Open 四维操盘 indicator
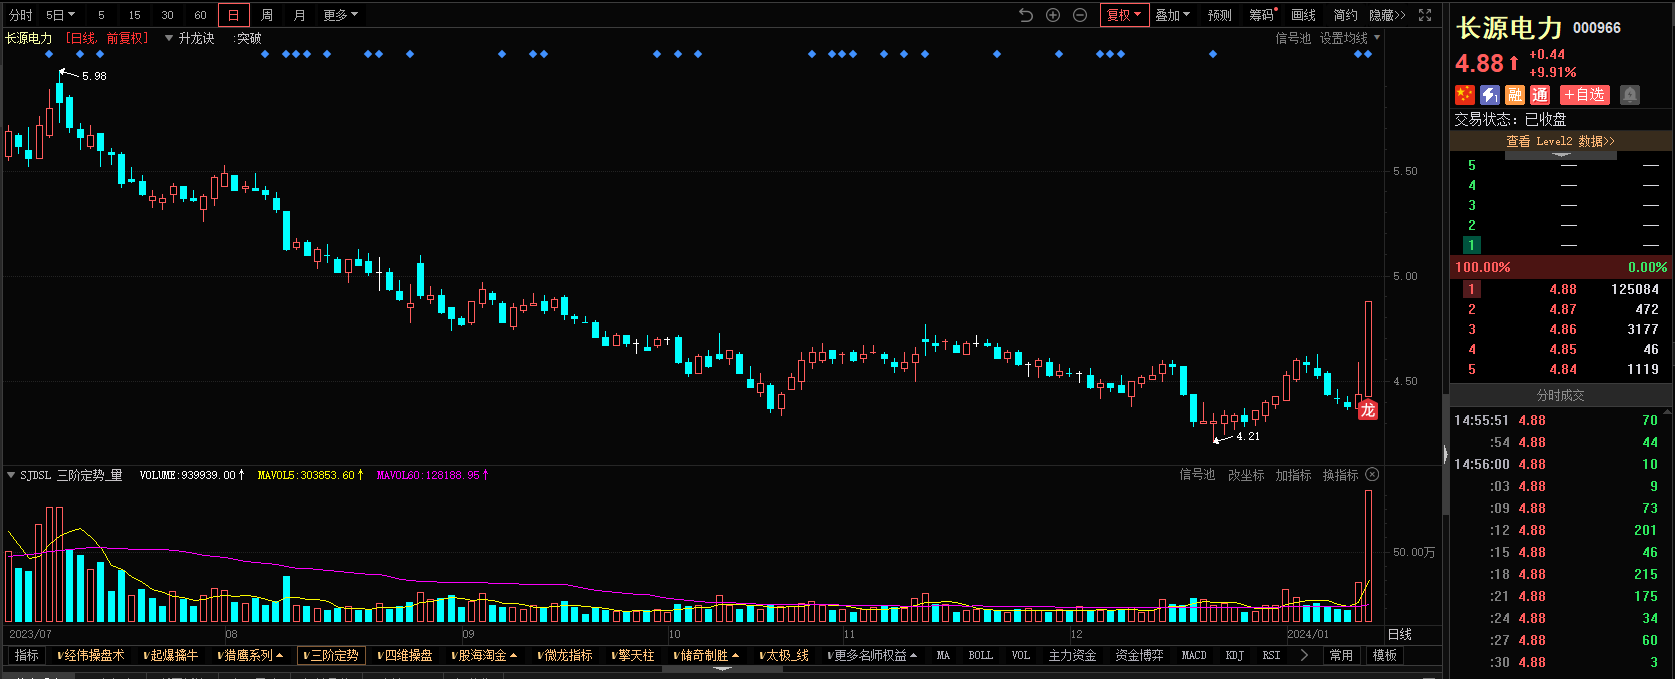 pyautogui.click(x=406, y=655)
